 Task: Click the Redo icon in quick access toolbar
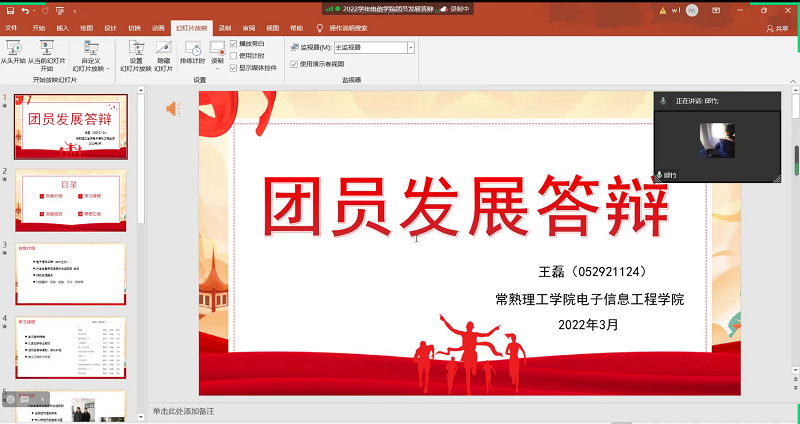(x=45, y=10)
